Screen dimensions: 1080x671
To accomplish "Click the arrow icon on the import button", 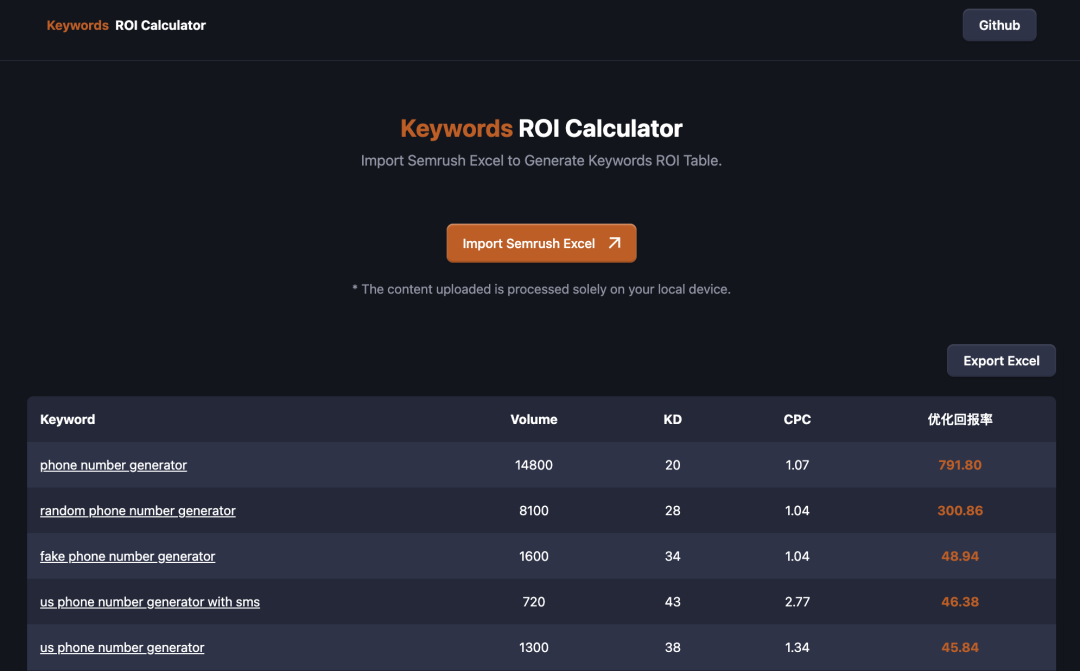I will pos(614,243).
